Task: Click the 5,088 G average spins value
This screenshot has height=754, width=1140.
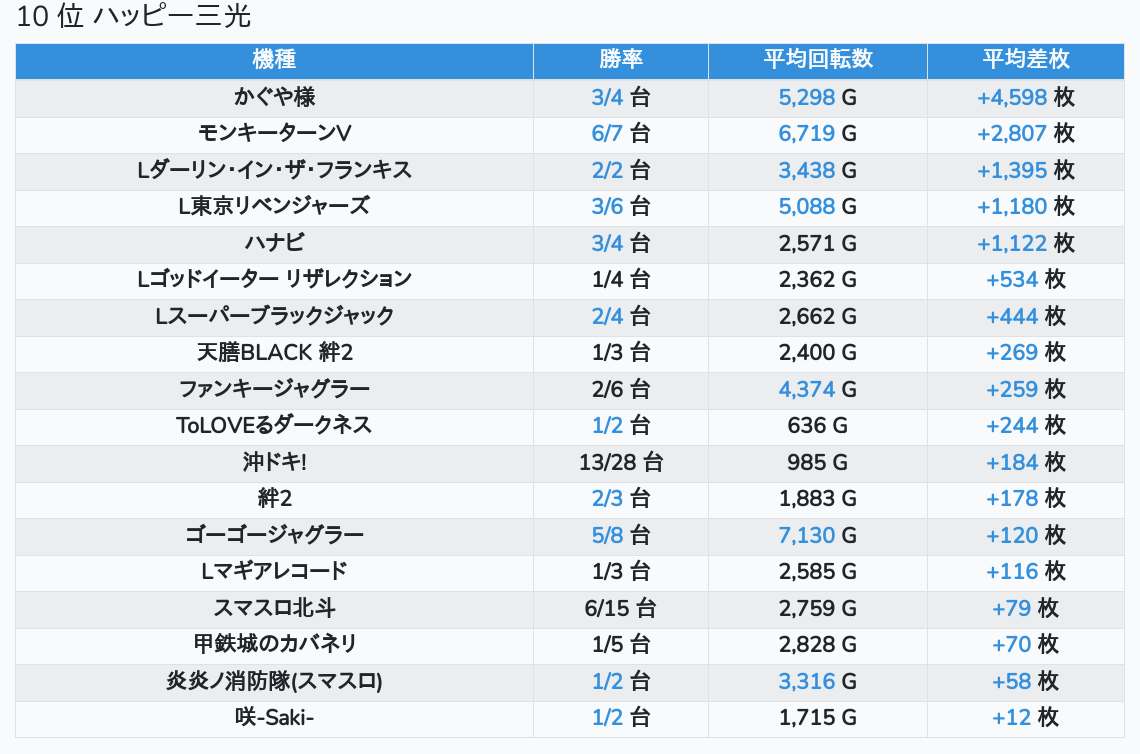Action: 817,206
